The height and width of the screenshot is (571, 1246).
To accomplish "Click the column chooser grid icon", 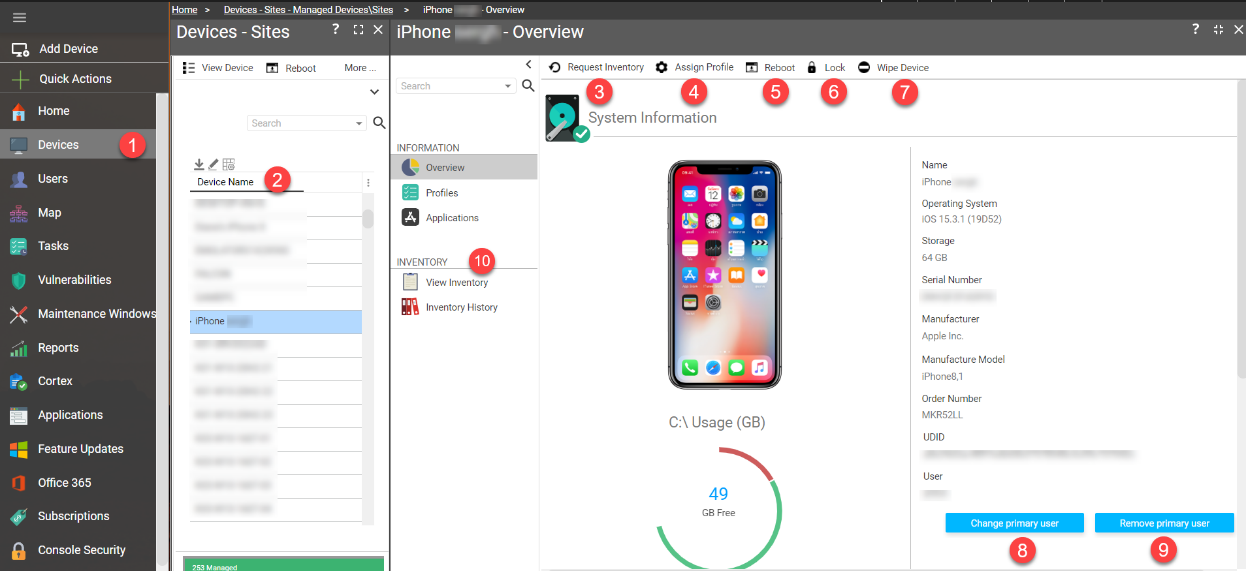I will (228, 164).
